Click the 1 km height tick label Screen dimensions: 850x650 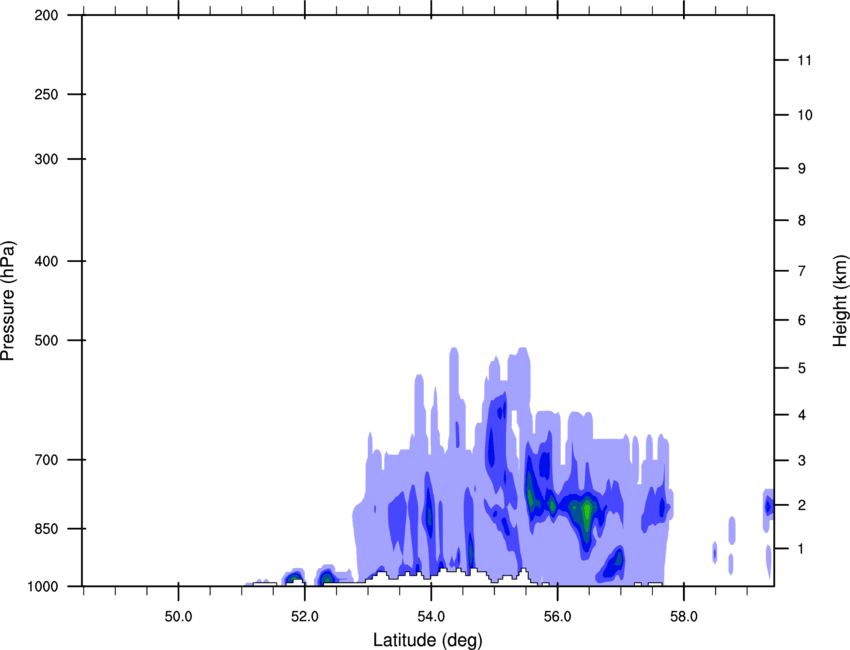800,549
